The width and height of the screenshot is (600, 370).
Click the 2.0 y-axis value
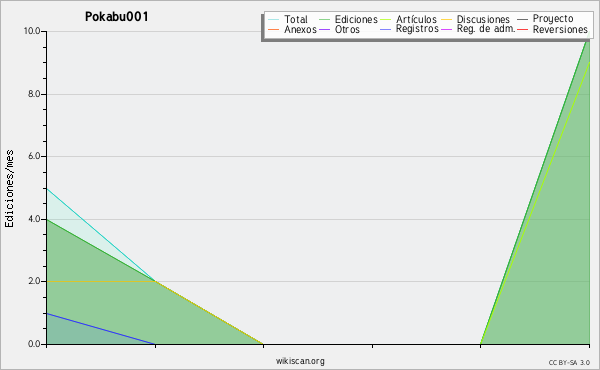(34, 281)
